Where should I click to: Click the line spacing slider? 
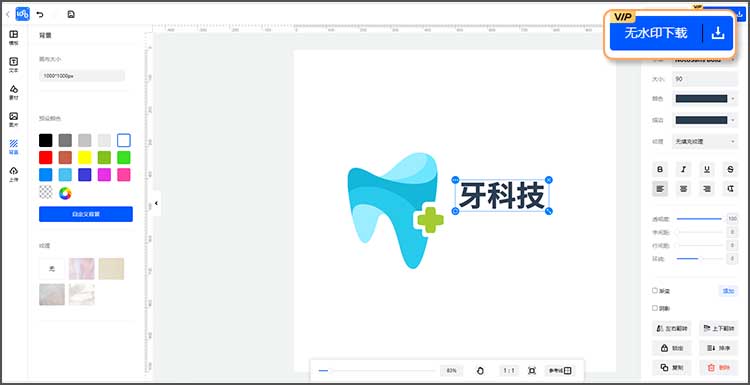699,245
